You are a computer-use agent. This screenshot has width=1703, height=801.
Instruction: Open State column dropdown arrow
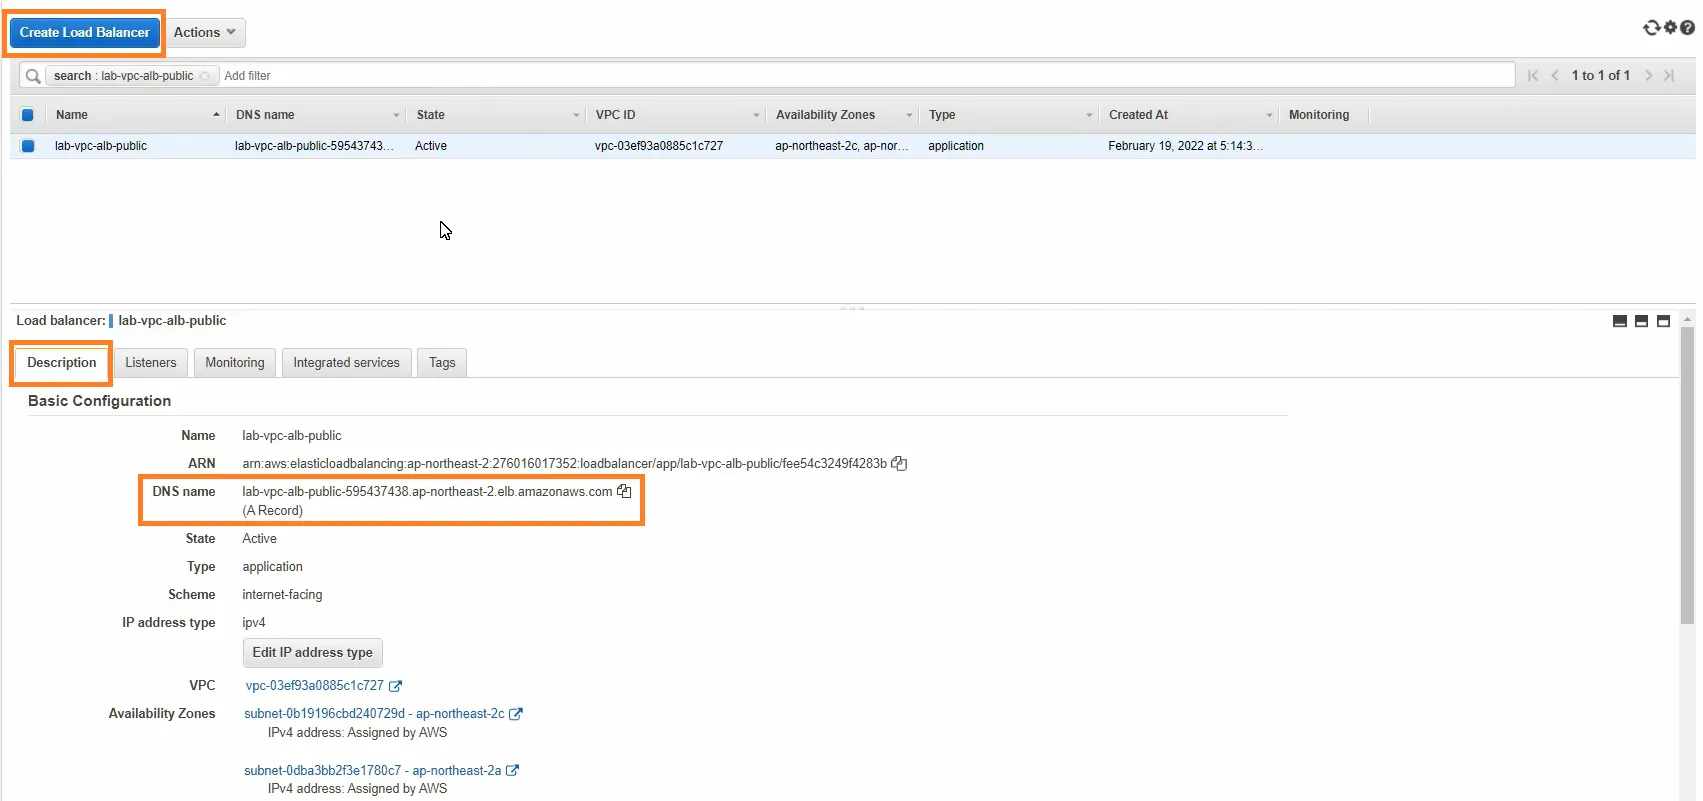[576, 116]
